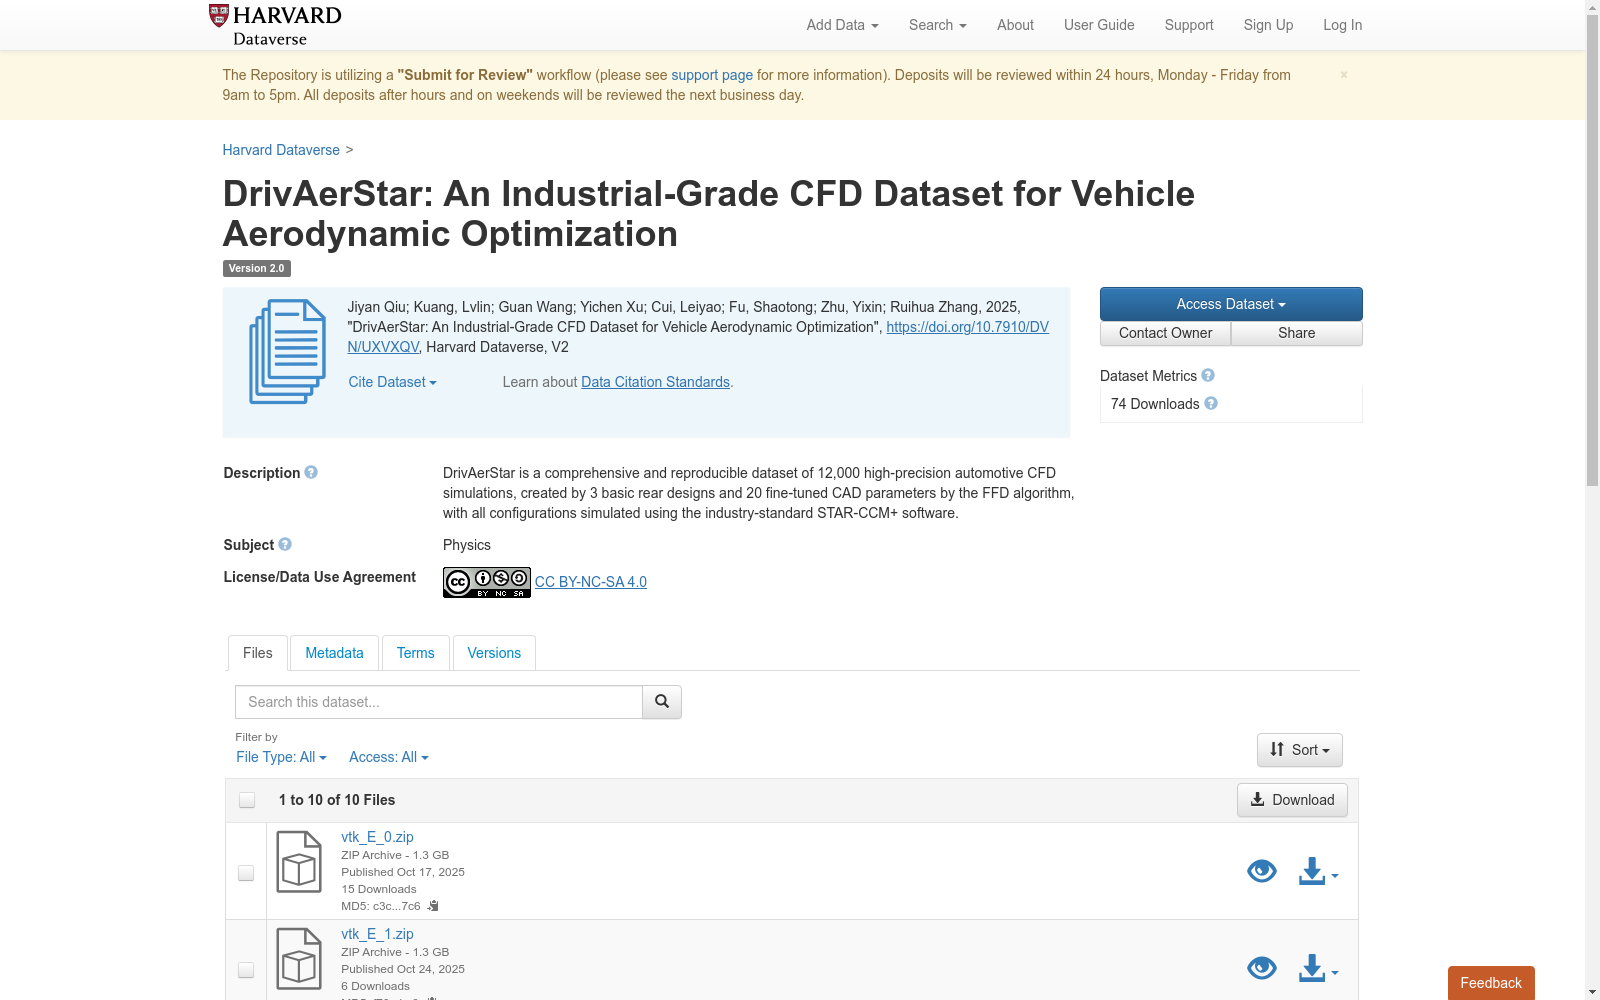Open the Terms tab

point(416,653)
